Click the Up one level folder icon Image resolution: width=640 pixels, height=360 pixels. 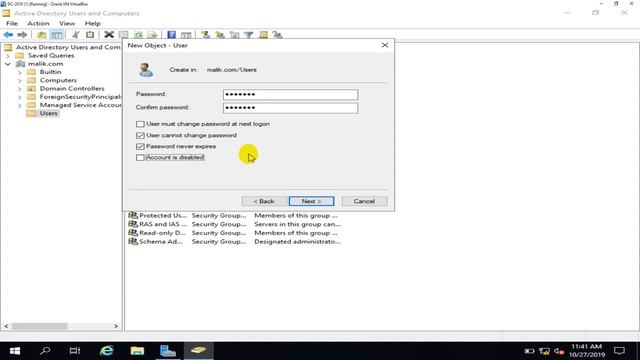coord(42,35)
